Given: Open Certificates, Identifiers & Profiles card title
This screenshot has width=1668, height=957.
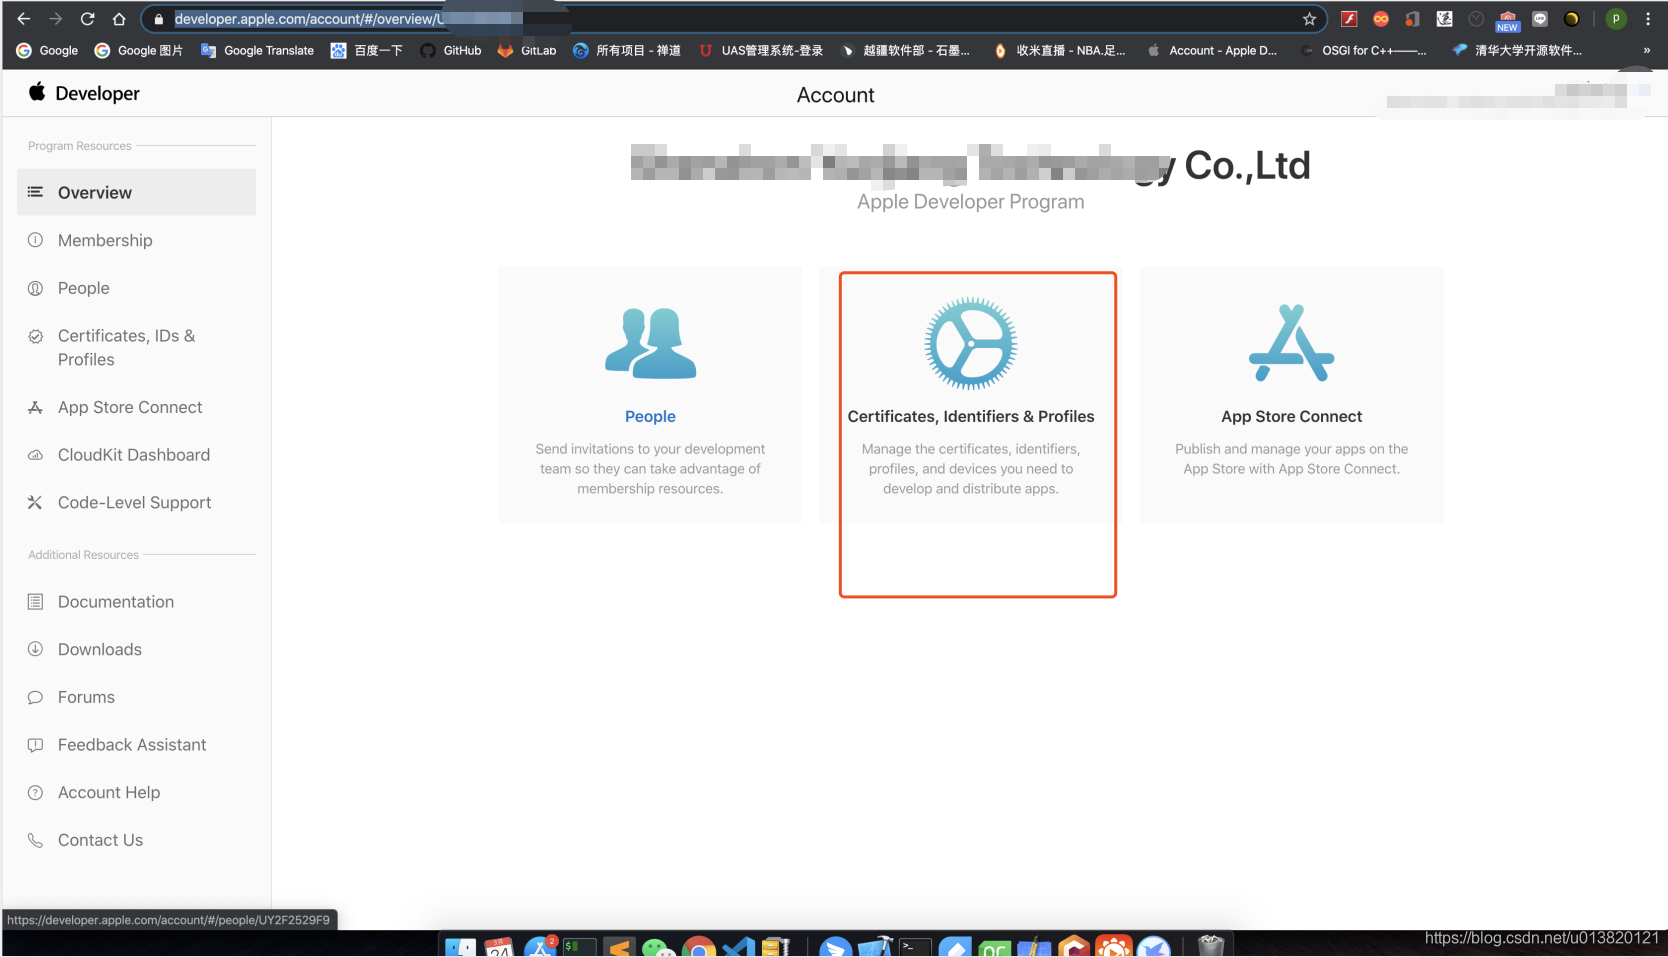Looking at the screenshot, I should click(x=971, y=416).
